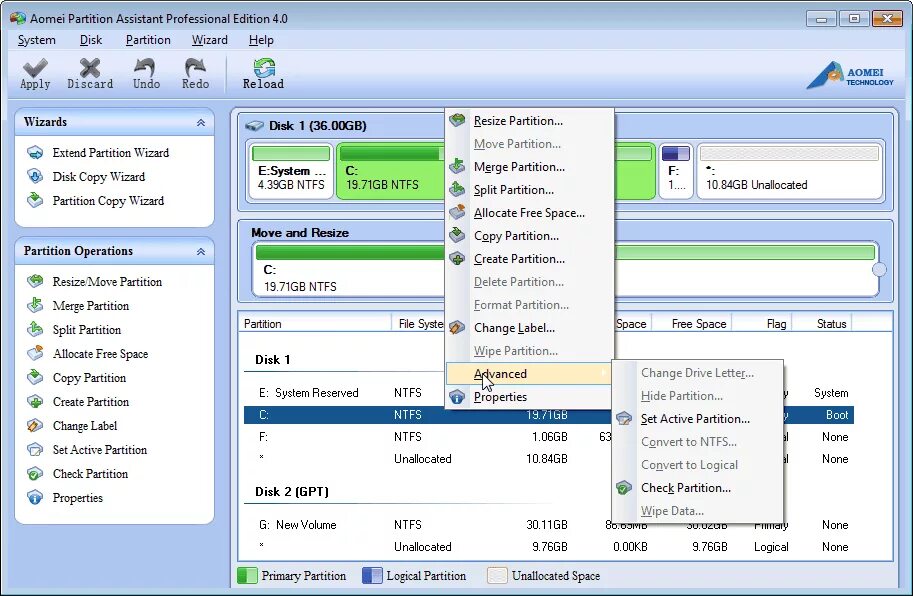Select G: New Volume row in Disk 2
This screenshot has width=913, height=596.
(x=548, y=525)
